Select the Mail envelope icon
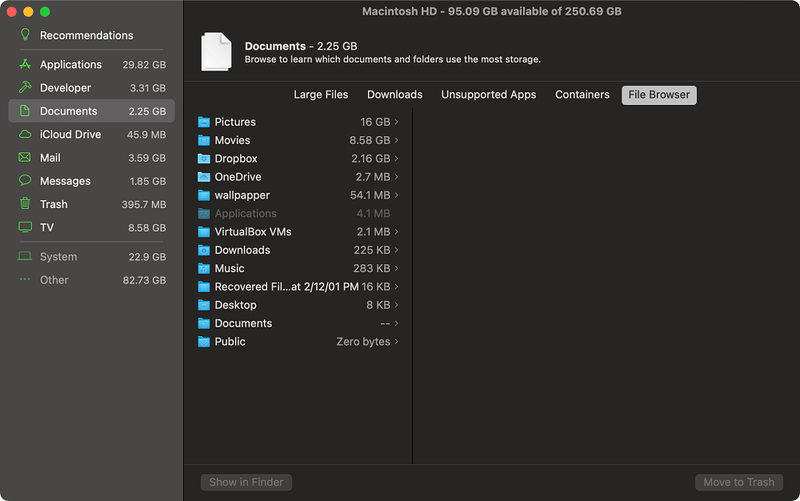This screenshot has height=501, width=800. pos(25,158)
